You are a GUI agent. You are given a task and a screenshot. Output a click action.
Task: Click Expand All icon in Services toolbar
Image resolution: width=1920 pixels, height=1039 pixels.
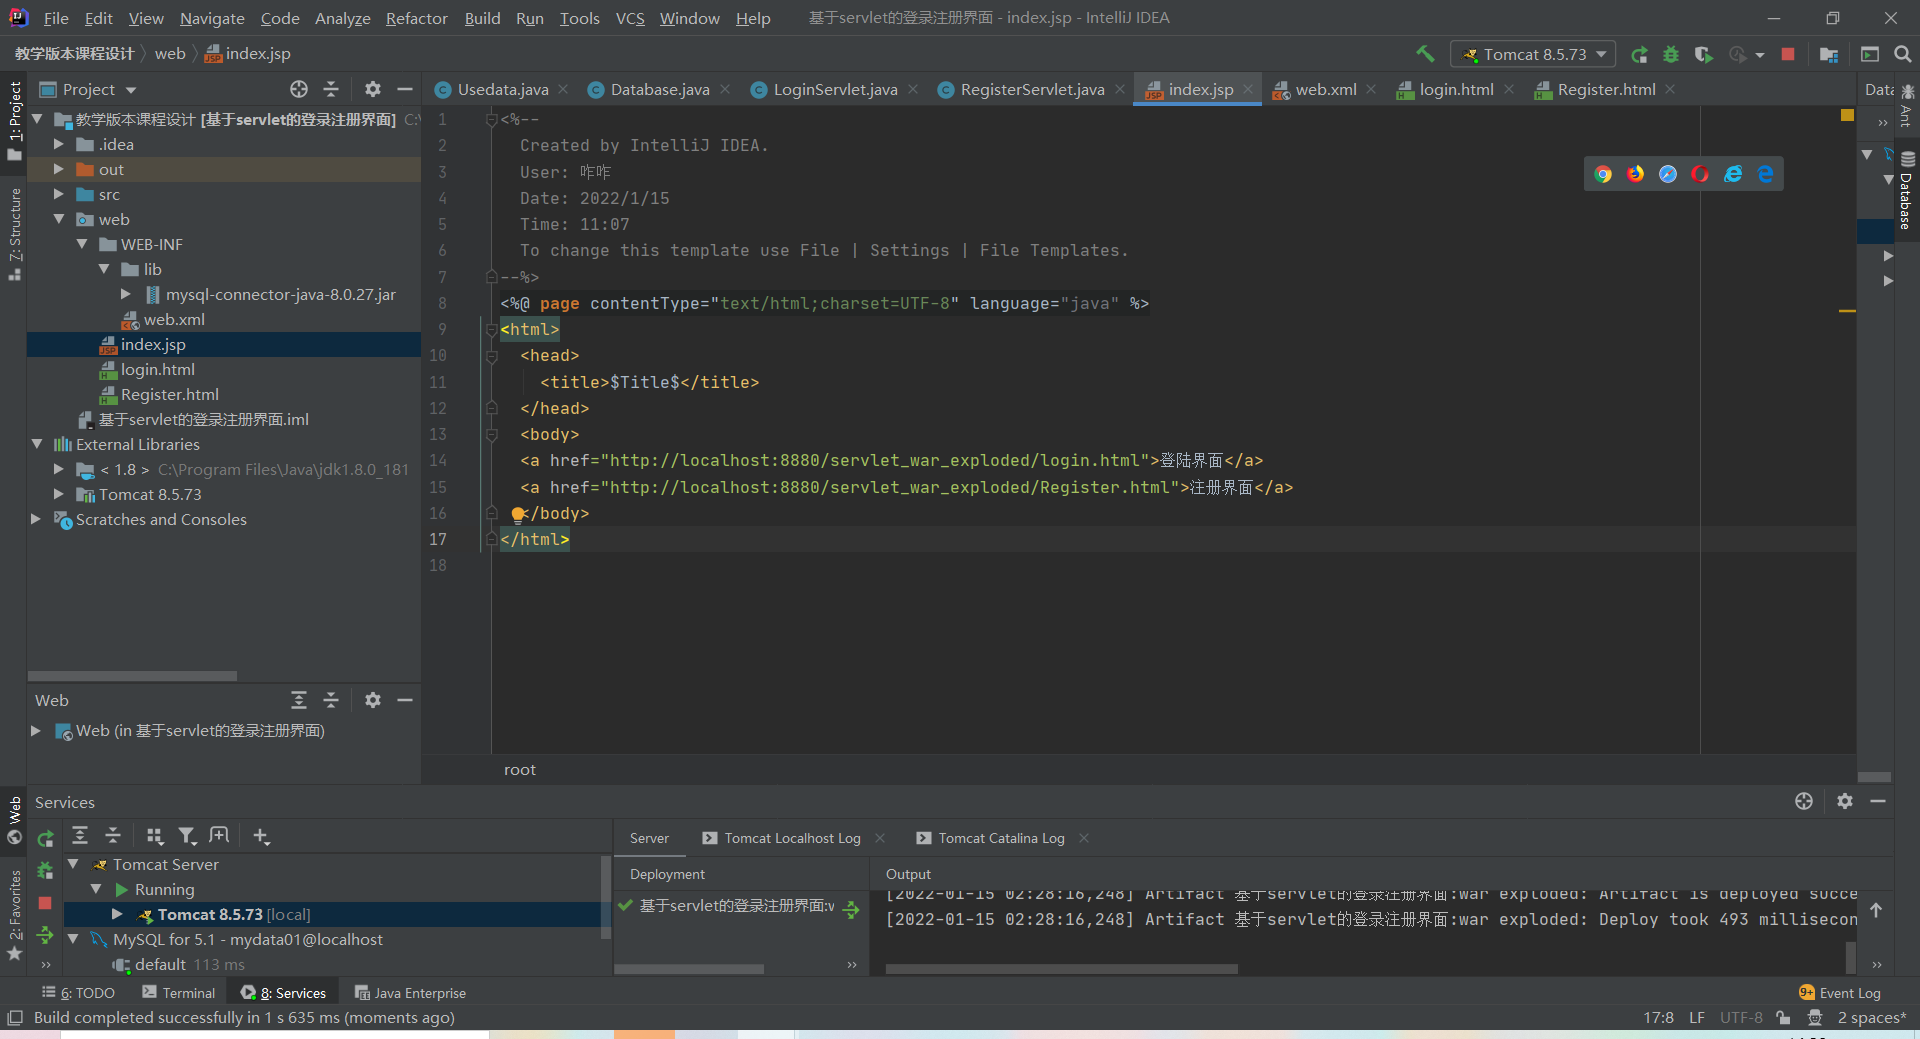tap(80, 836)
